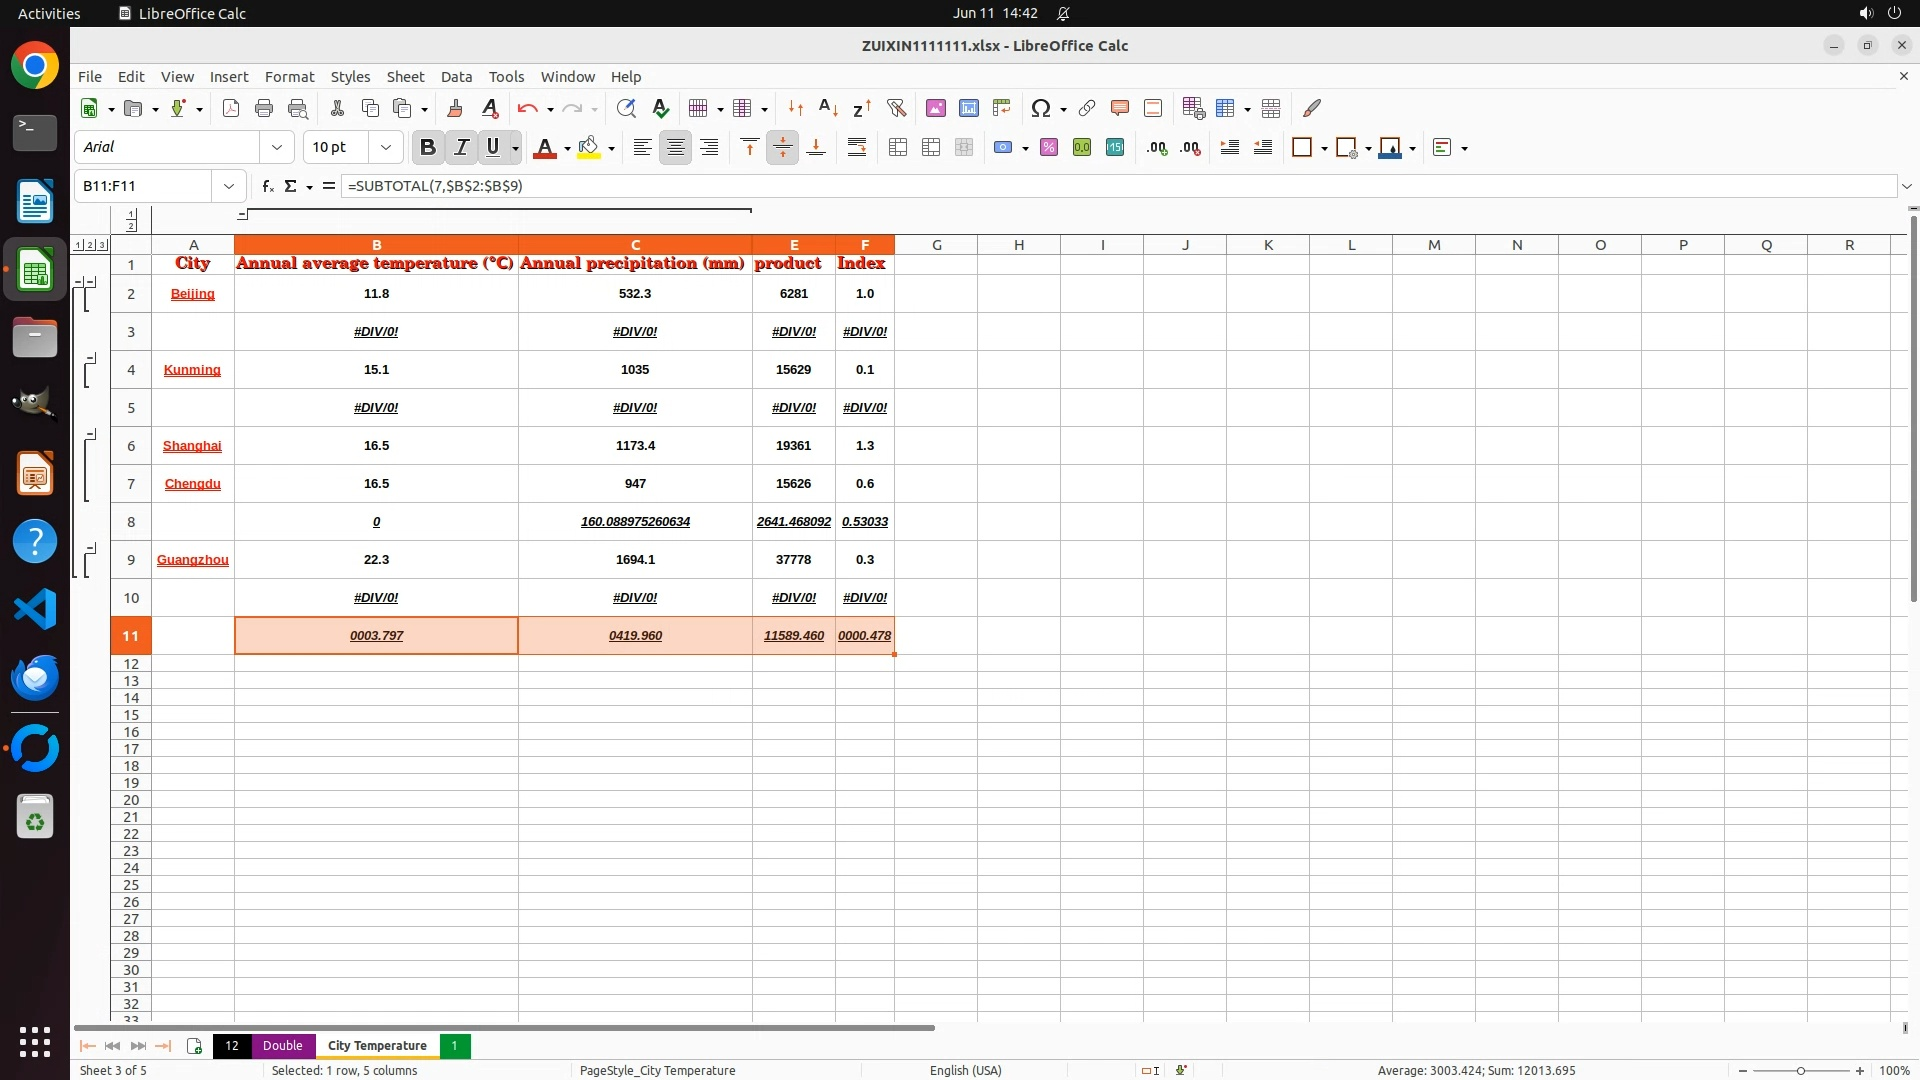The height and width of the screenshot is (1080, 1920).
Task: Click the Beijing hyperlink cell
Action: 192,294
